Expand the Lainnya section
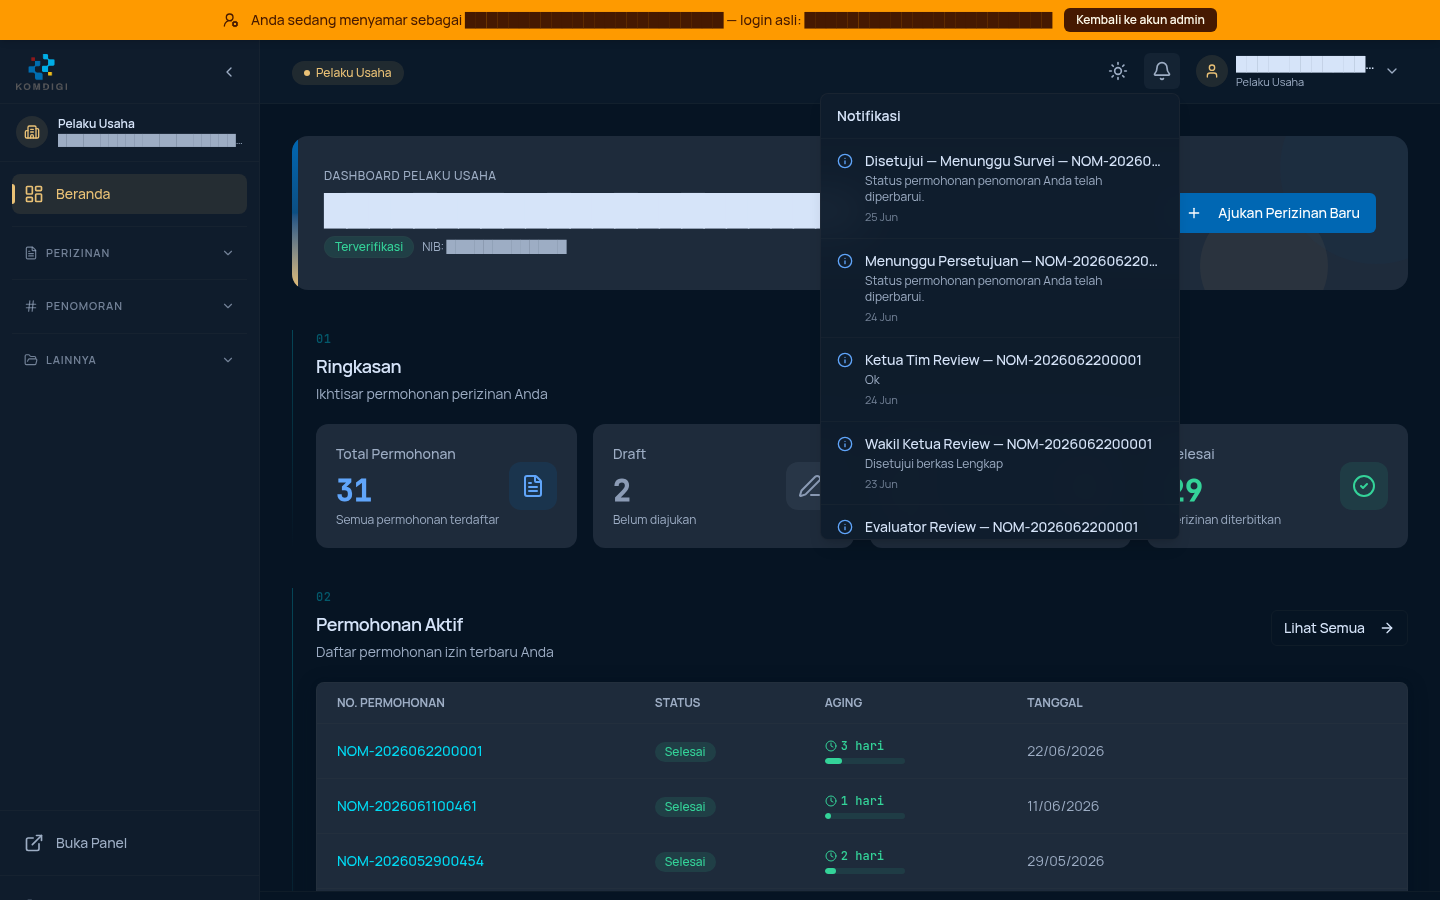 coord(130,360)
